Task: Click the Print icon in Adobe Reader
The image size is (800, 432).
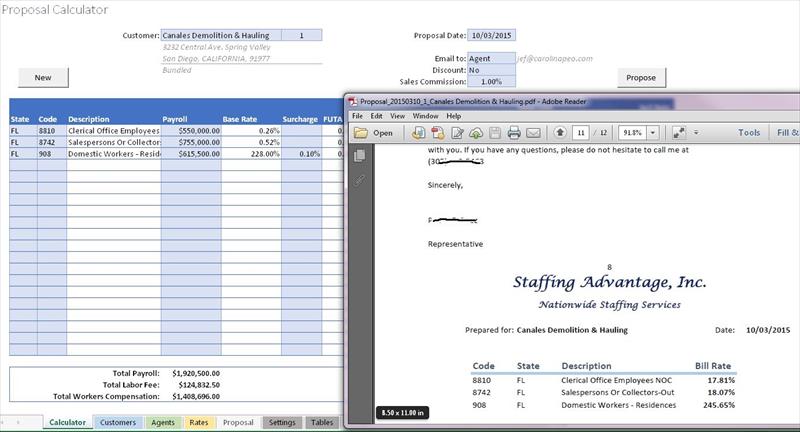Action: (514, 133)
